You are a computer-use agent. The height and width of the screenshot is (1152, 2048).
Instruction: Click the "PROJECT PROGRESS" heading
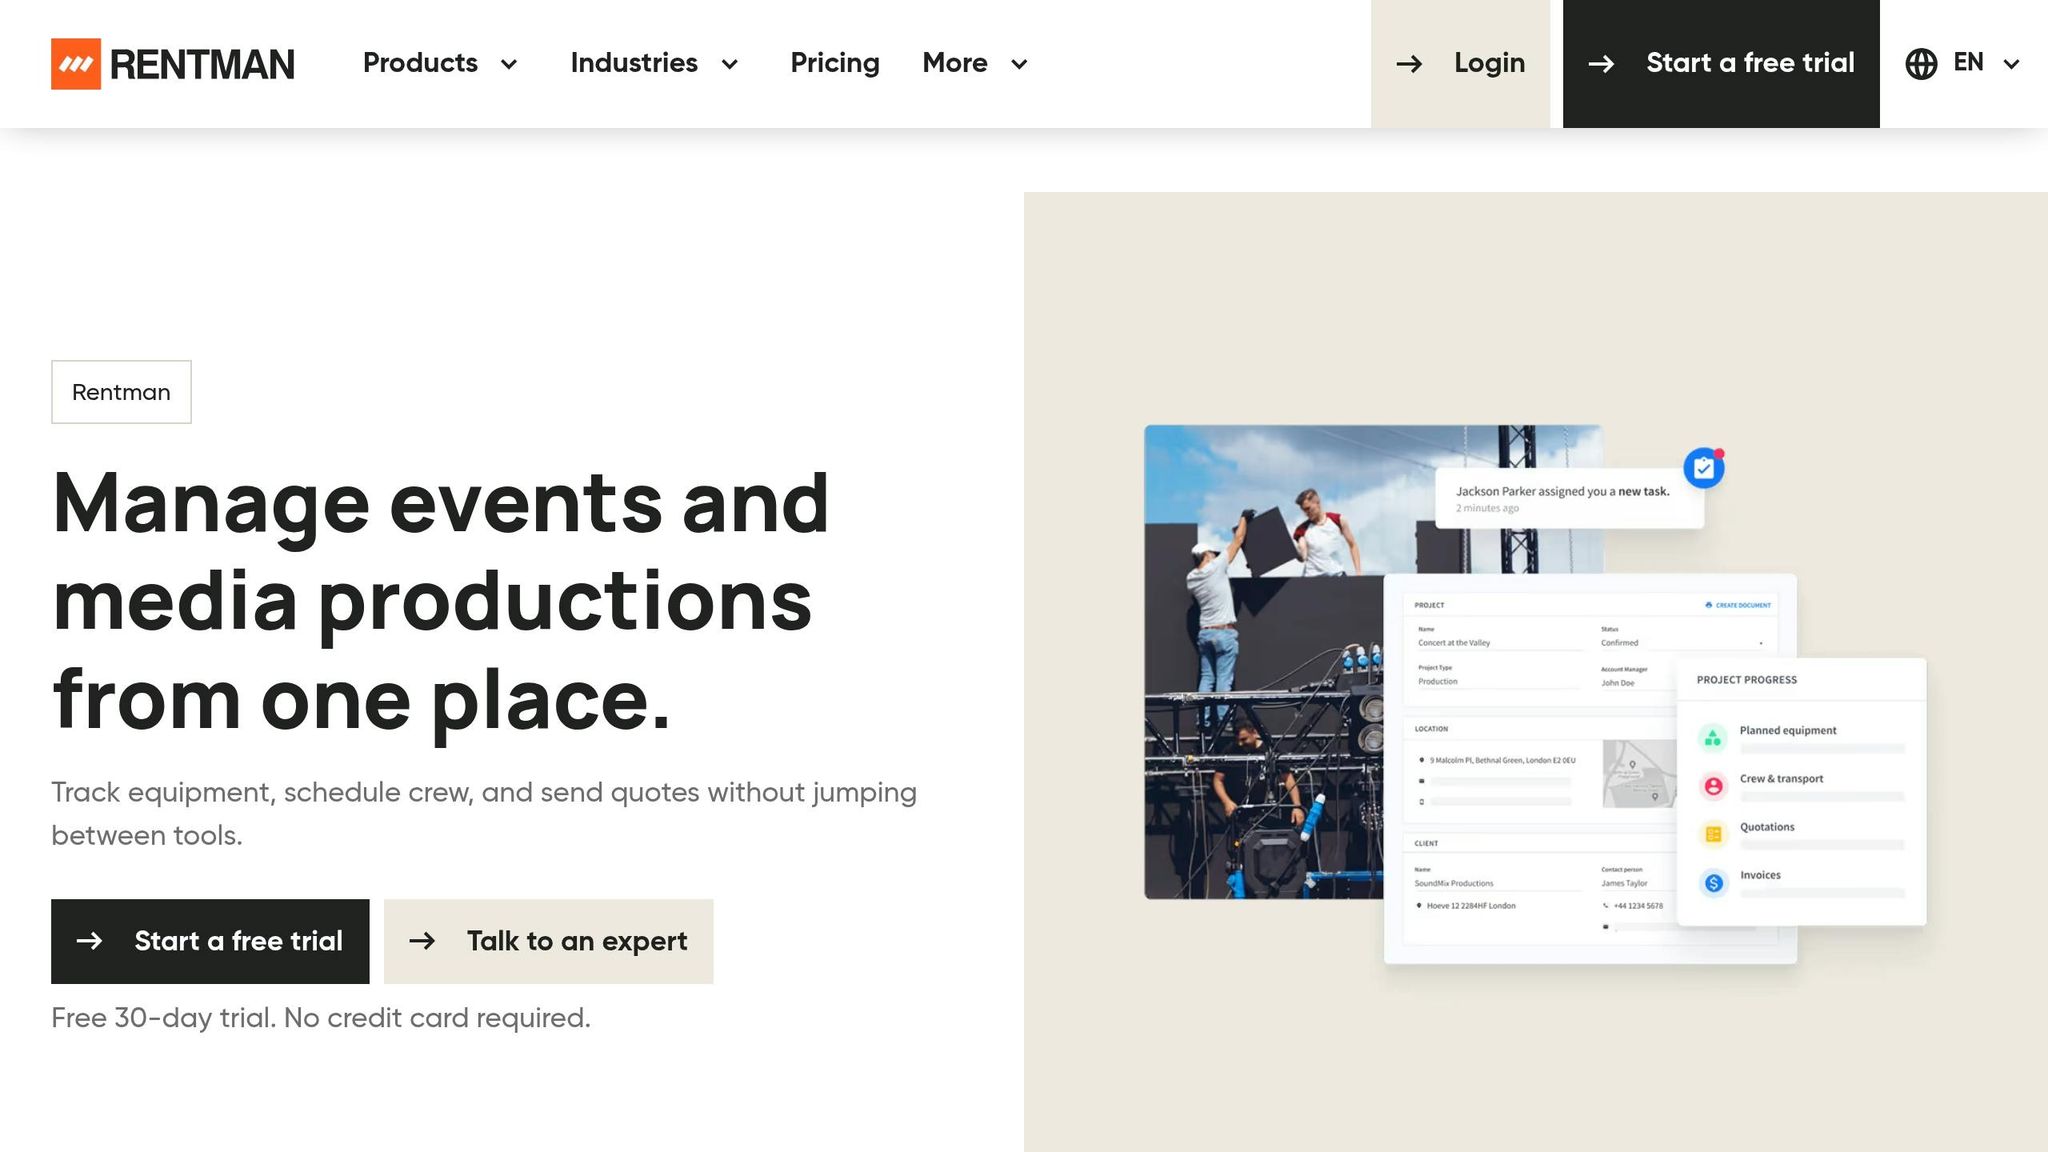[x=1747, y=680]
